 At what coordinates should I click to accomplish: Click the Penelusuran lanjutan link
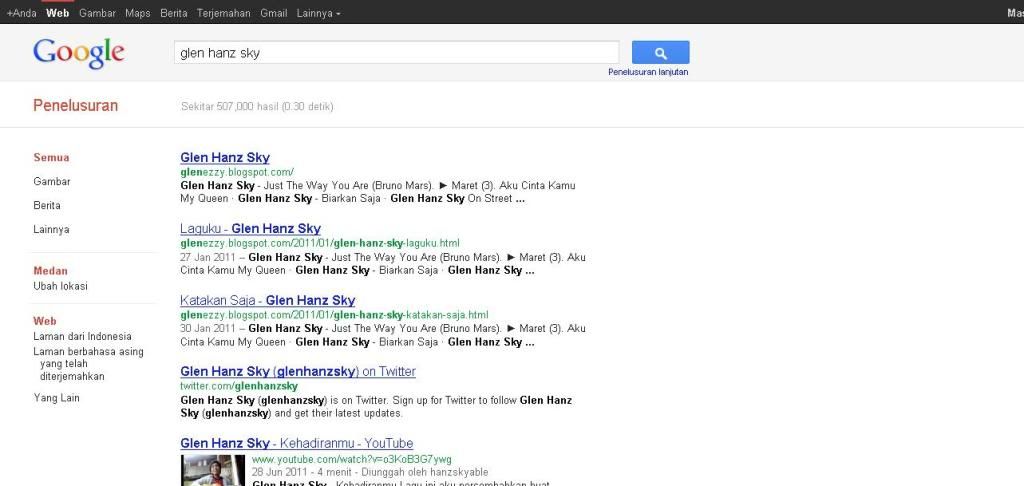648,72
